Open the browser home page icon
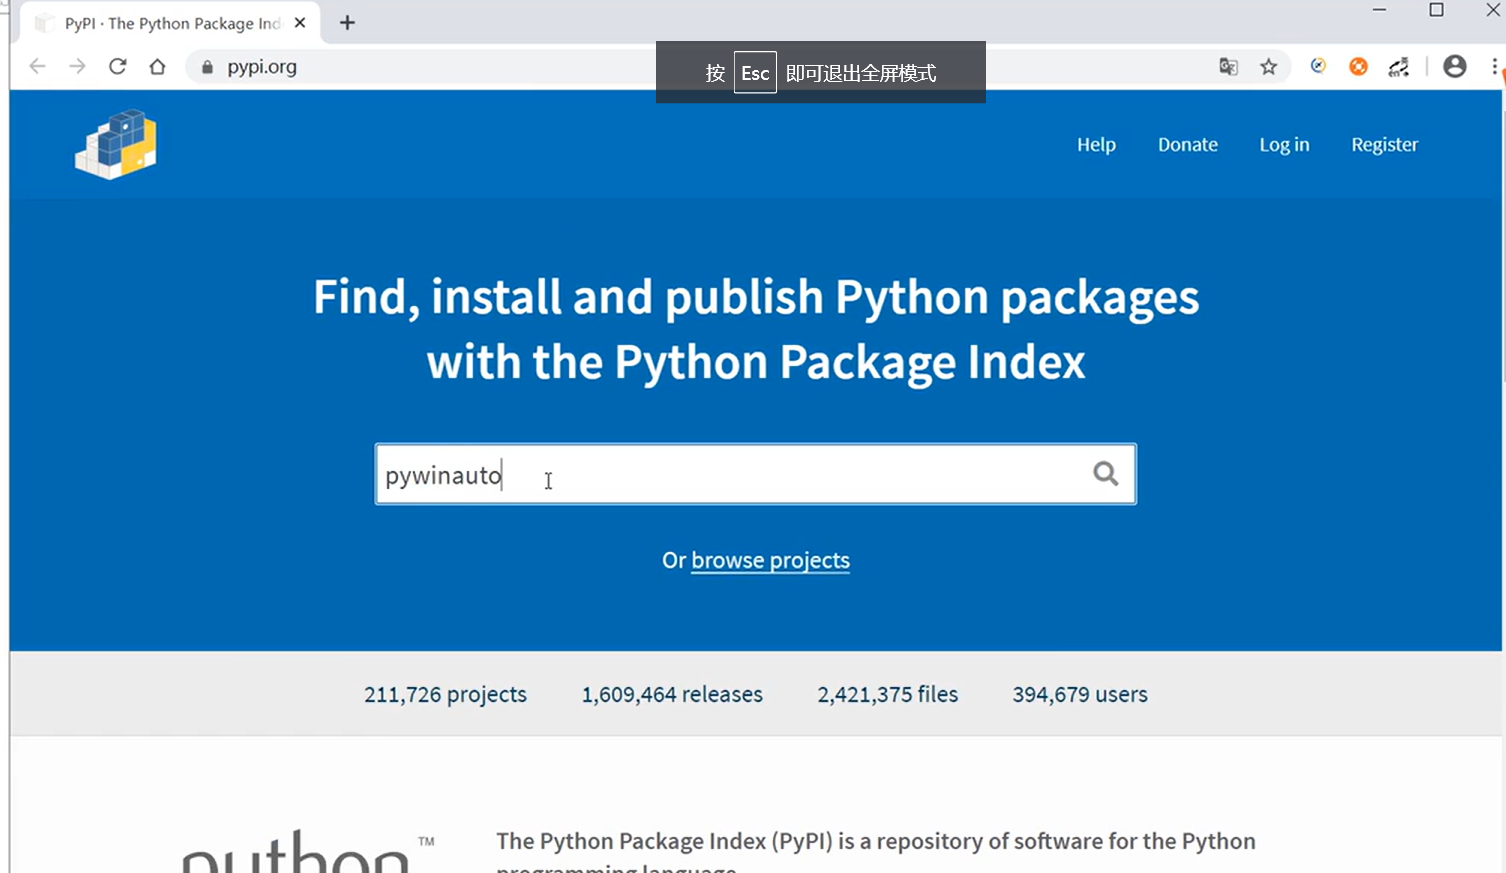 (157, 66)
